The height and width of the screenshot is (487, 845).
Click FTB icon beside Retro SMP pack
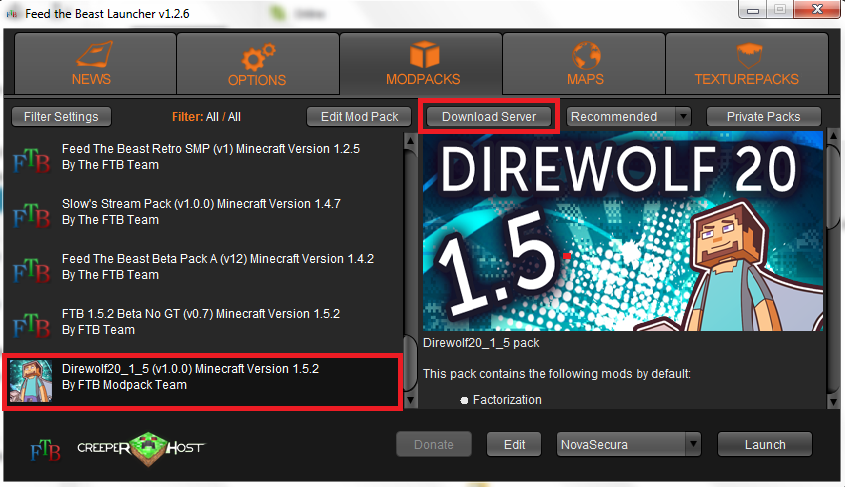point(31,157)
